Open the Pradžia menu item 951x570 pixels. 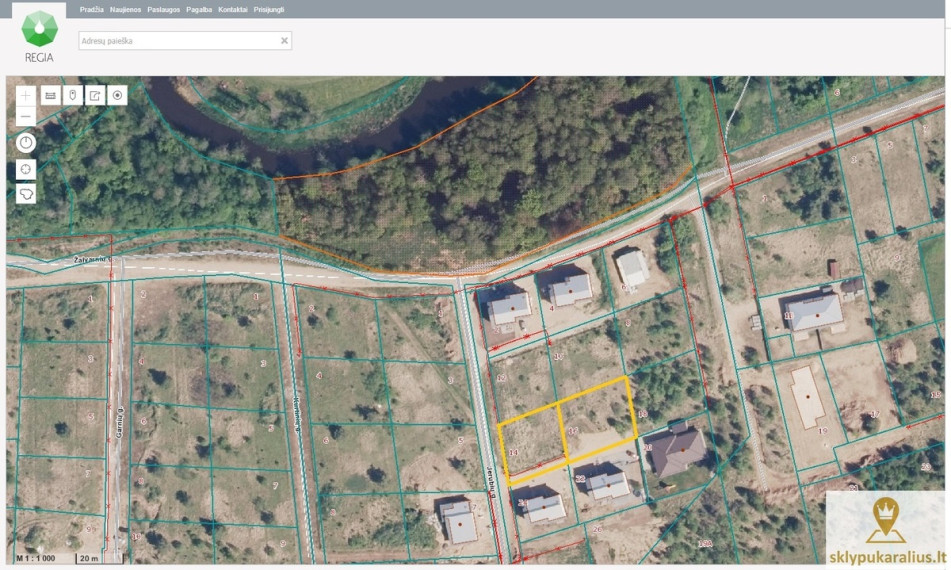[x=92, y=10]
